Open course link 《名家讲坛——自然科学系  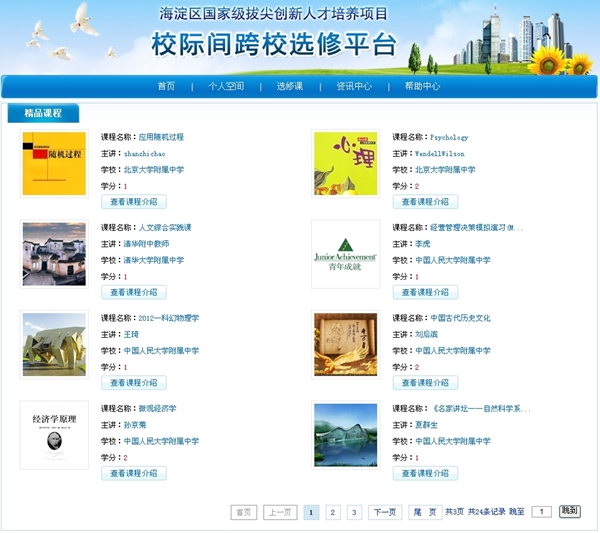coord(480,409)
